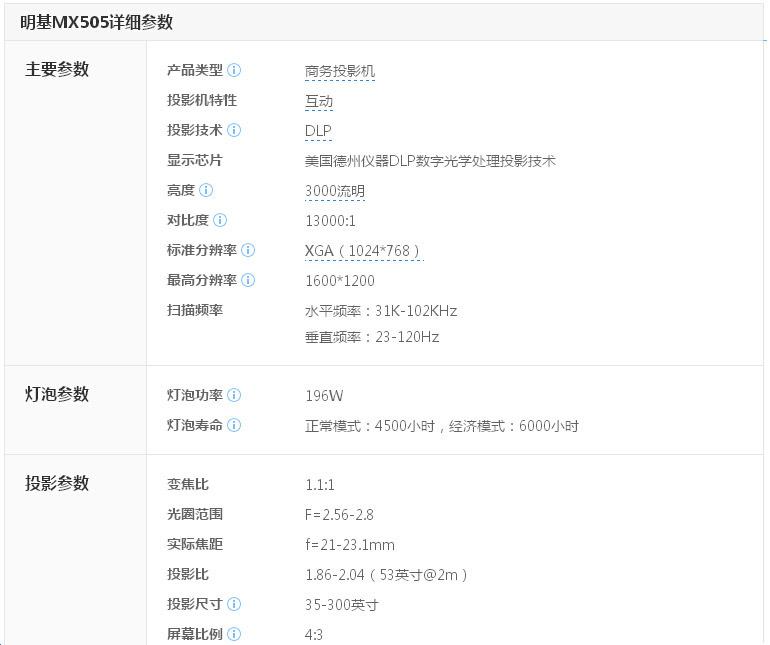Open the 3000流明 brightness link
Viewport: 770px width, 645px height.
coord(335,192)
